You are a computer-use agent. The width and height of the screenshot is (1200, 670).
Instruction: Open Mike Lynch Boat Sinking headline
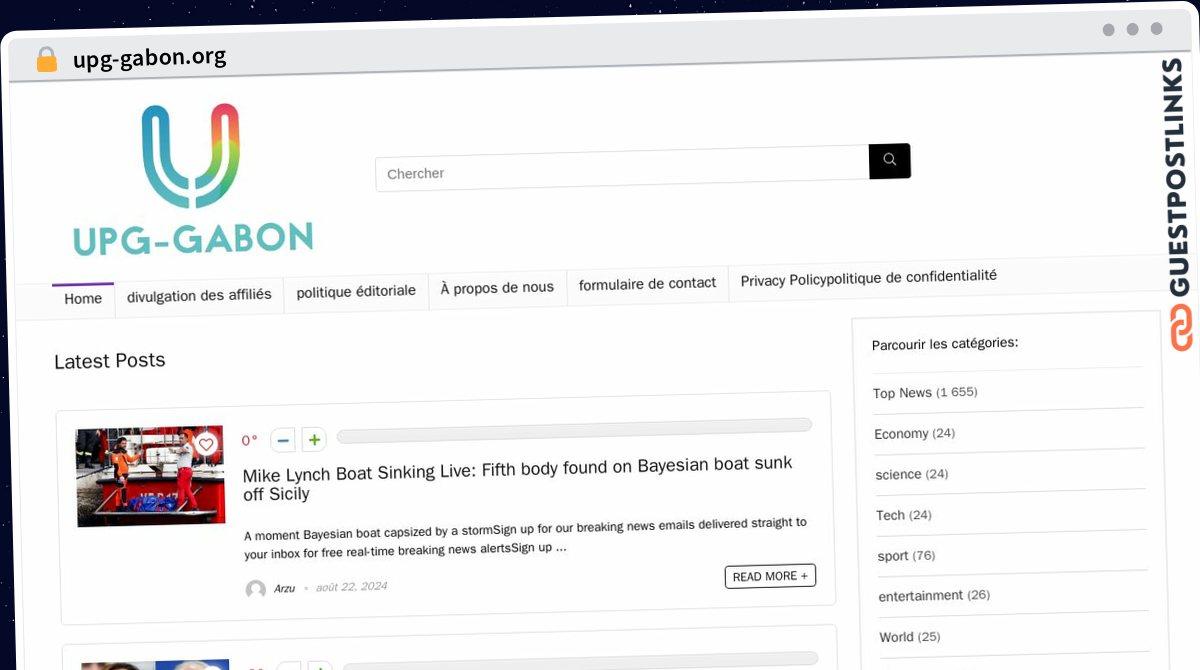[518, 478]
